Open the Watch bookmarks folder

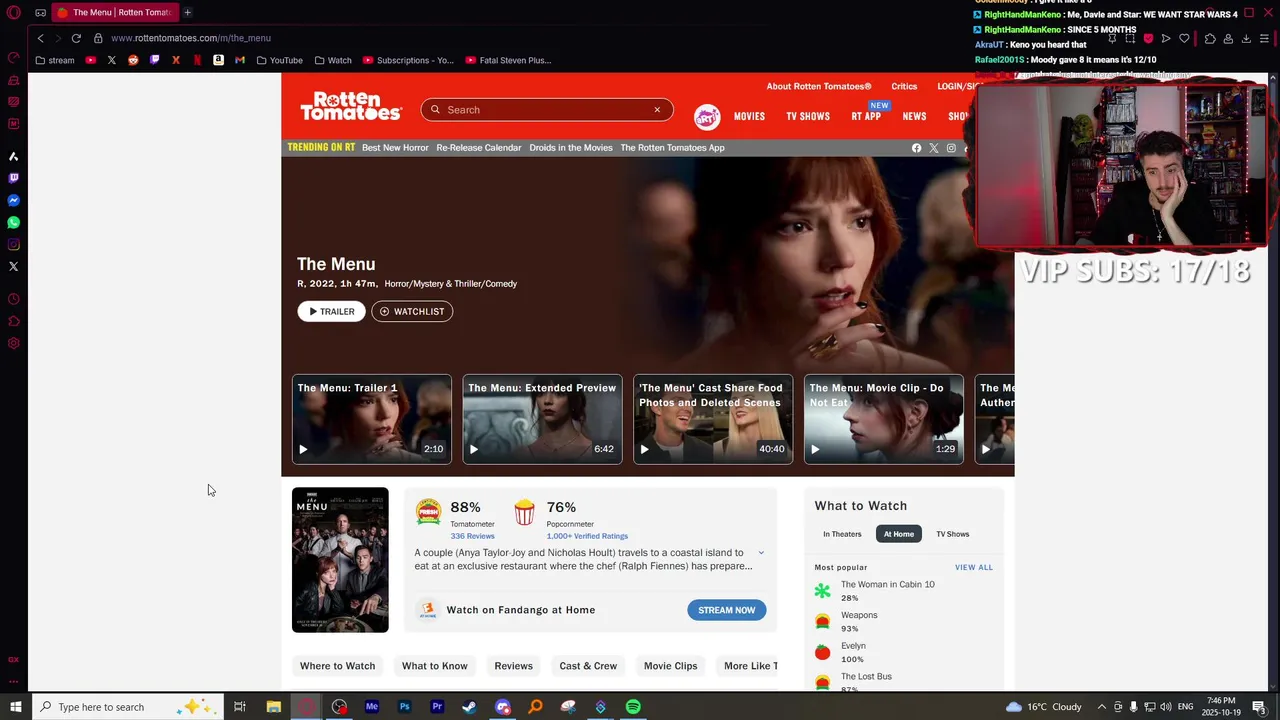point(333,60)
